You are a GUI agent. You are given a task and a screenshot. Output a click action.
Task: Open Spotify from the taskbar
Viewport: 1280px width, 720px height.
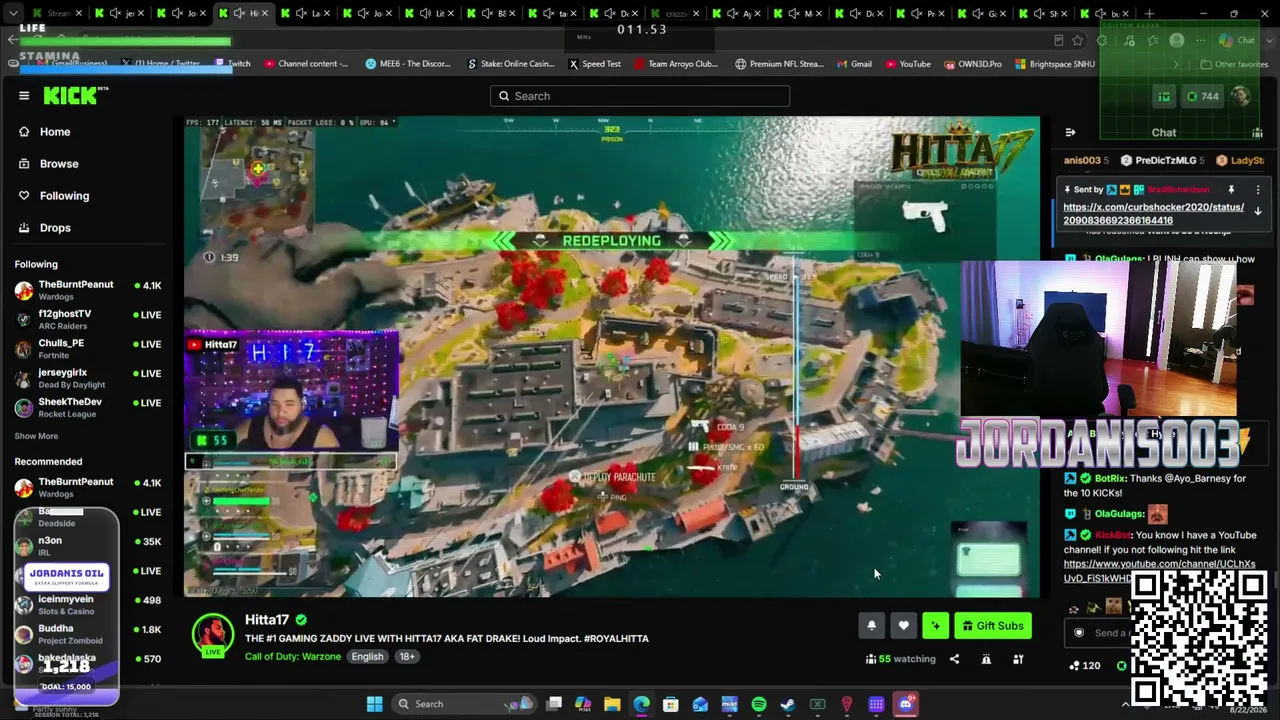759,704
